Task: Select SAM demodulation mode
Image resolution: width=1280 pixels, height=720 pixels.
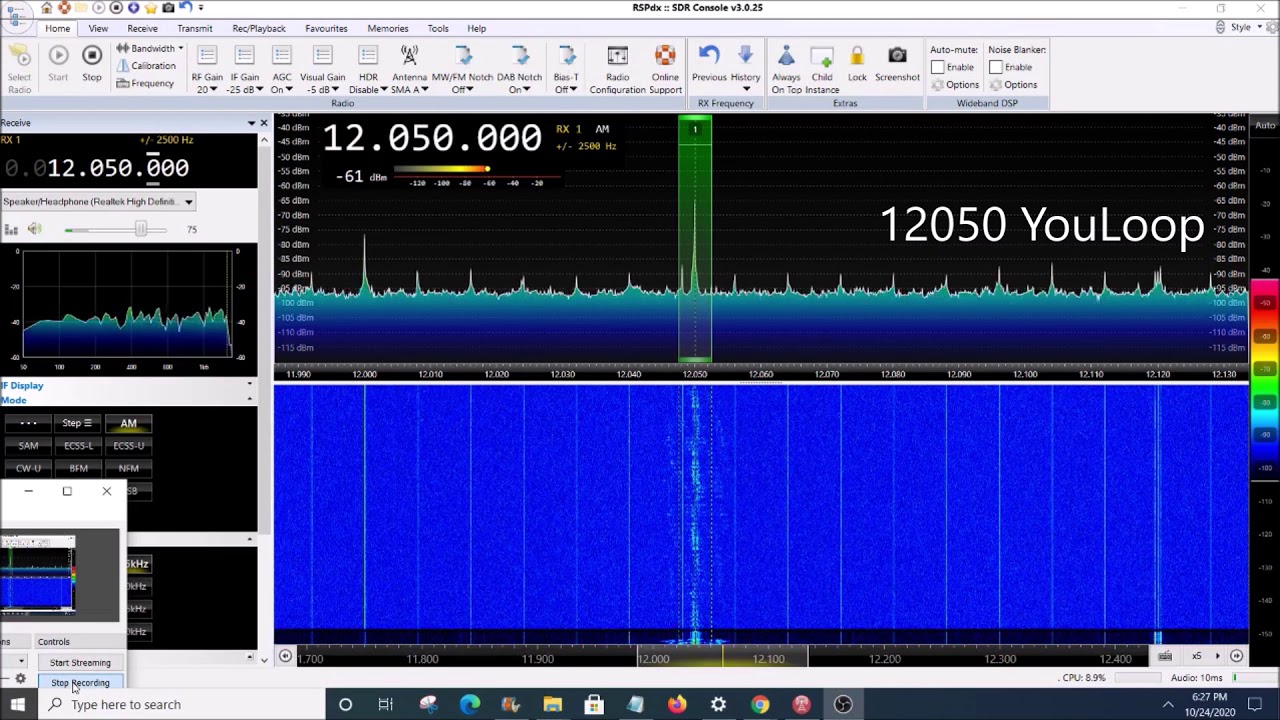Action: pyautogui.click(x=28, y=446)
